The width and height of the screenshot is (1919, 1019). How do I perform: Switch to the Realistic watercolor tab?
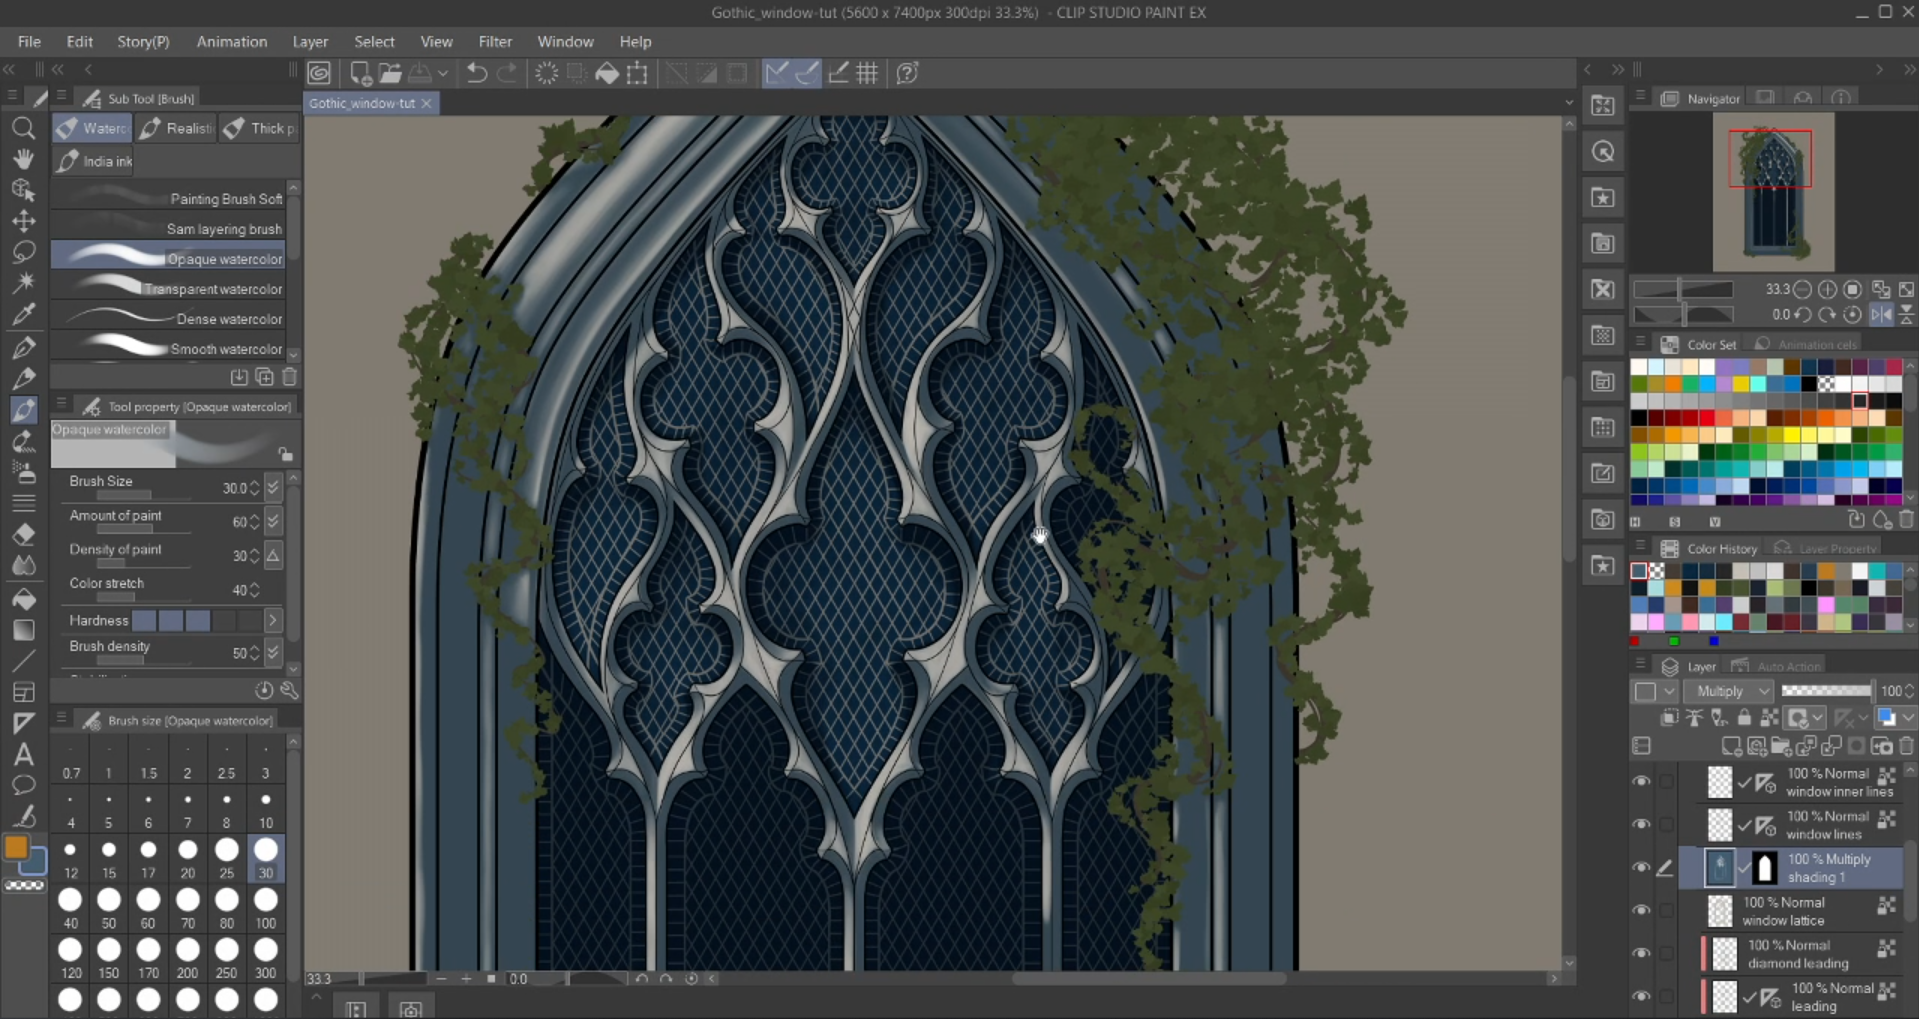point(177,128)
